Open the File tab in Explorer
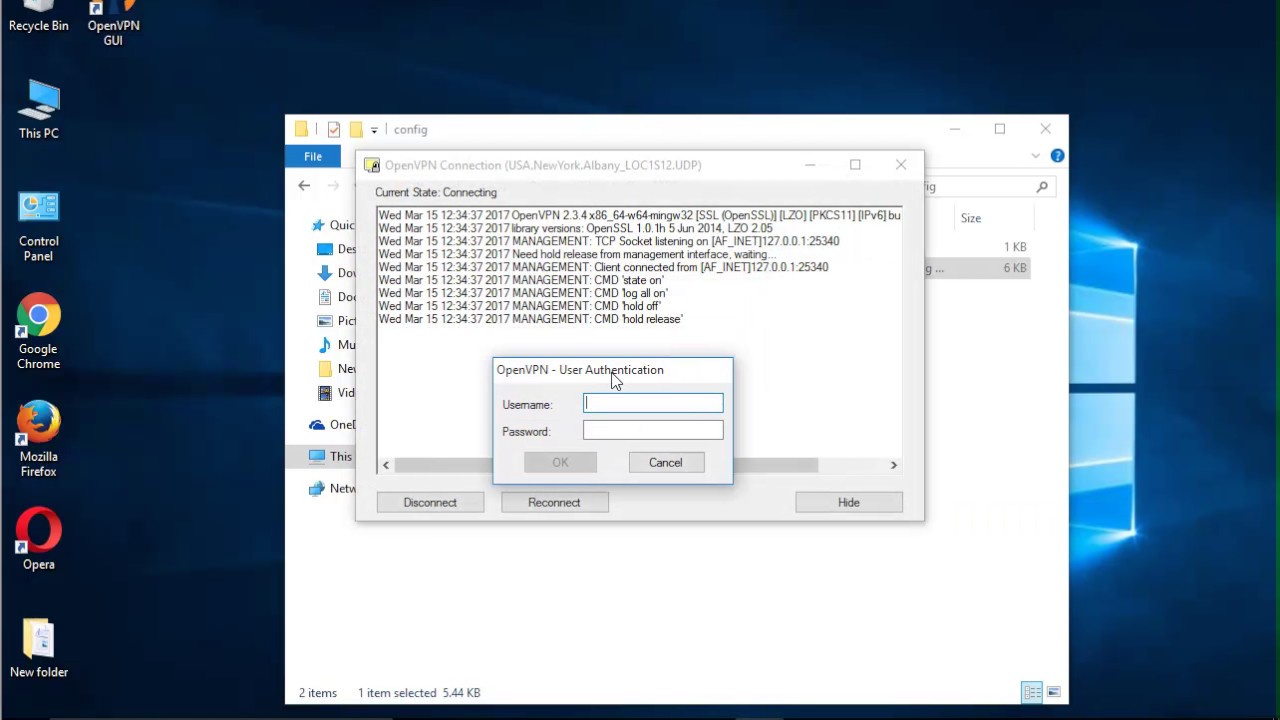The width and height of the screenshot is (1280, 720). pos(313,156)
